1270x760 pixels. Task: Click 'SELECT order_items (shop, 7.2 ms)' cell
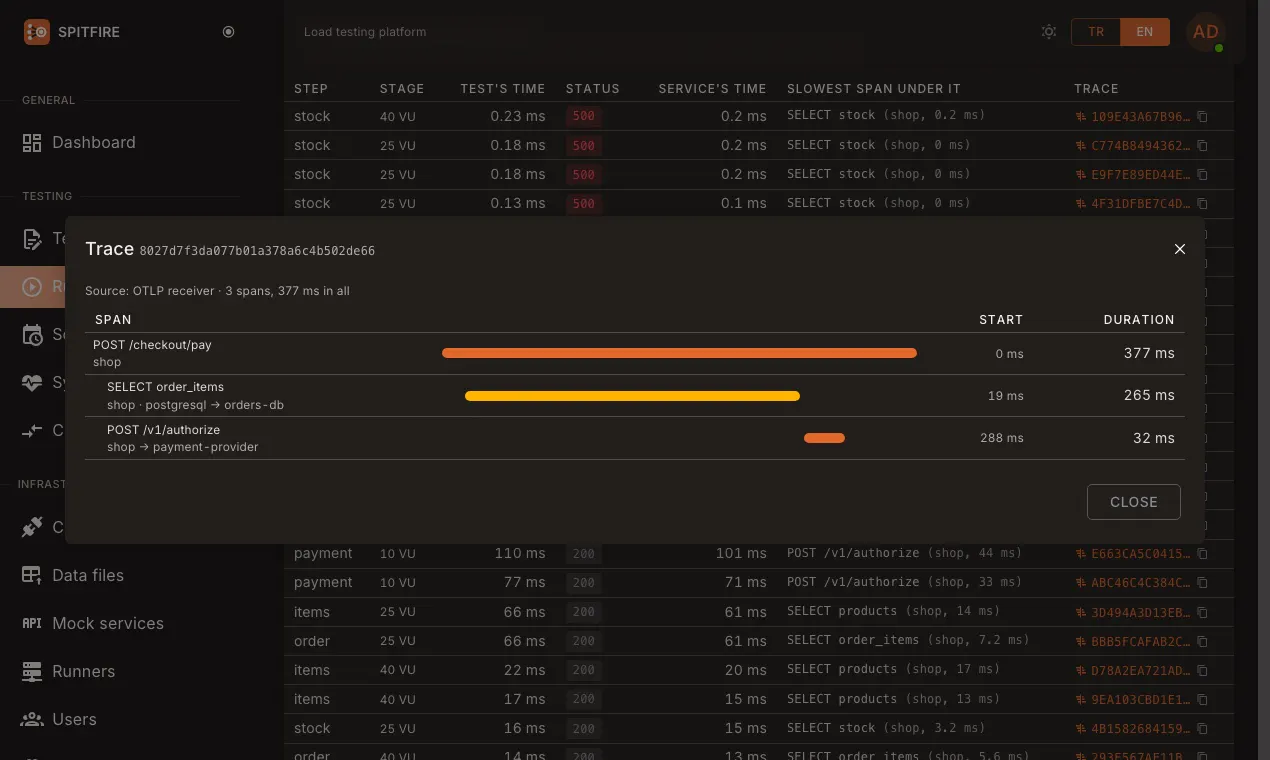point(908,641)
